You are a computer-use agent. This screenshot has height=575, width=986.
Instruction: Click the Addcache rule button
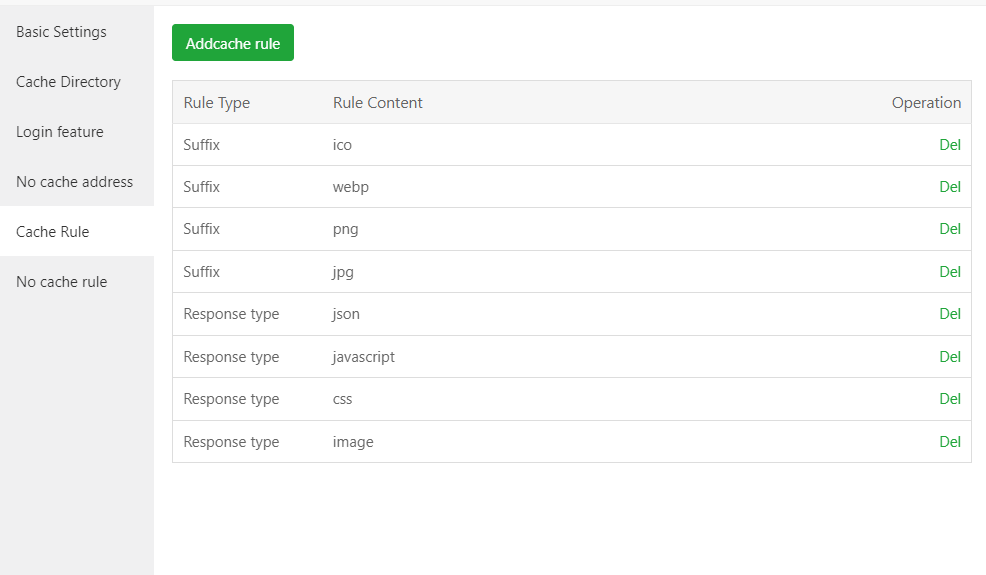tap(233, 43)
